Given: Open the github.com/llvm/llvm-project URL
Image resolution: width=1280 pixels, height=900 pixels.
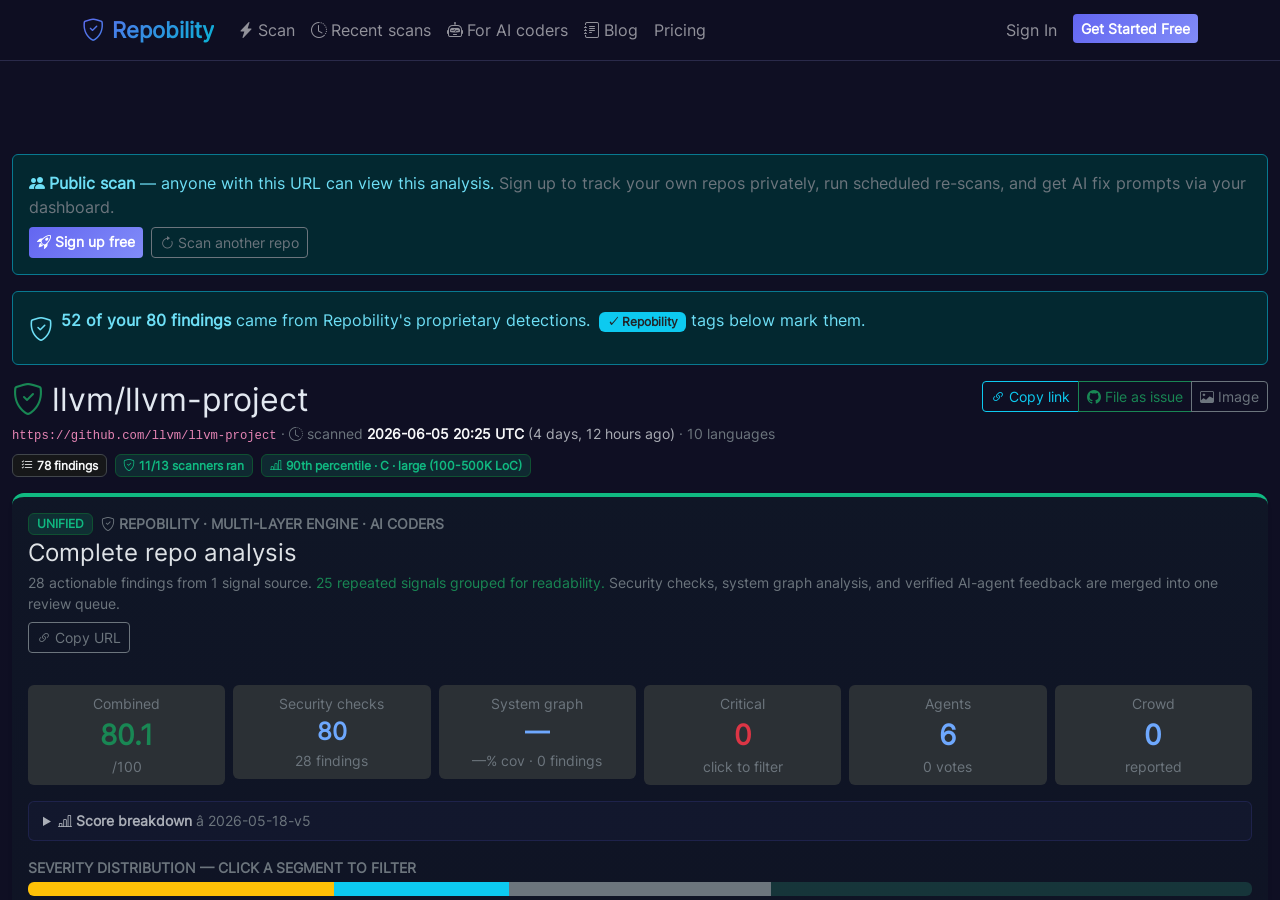Looking at the screenshot, I should tap(144, 435).
